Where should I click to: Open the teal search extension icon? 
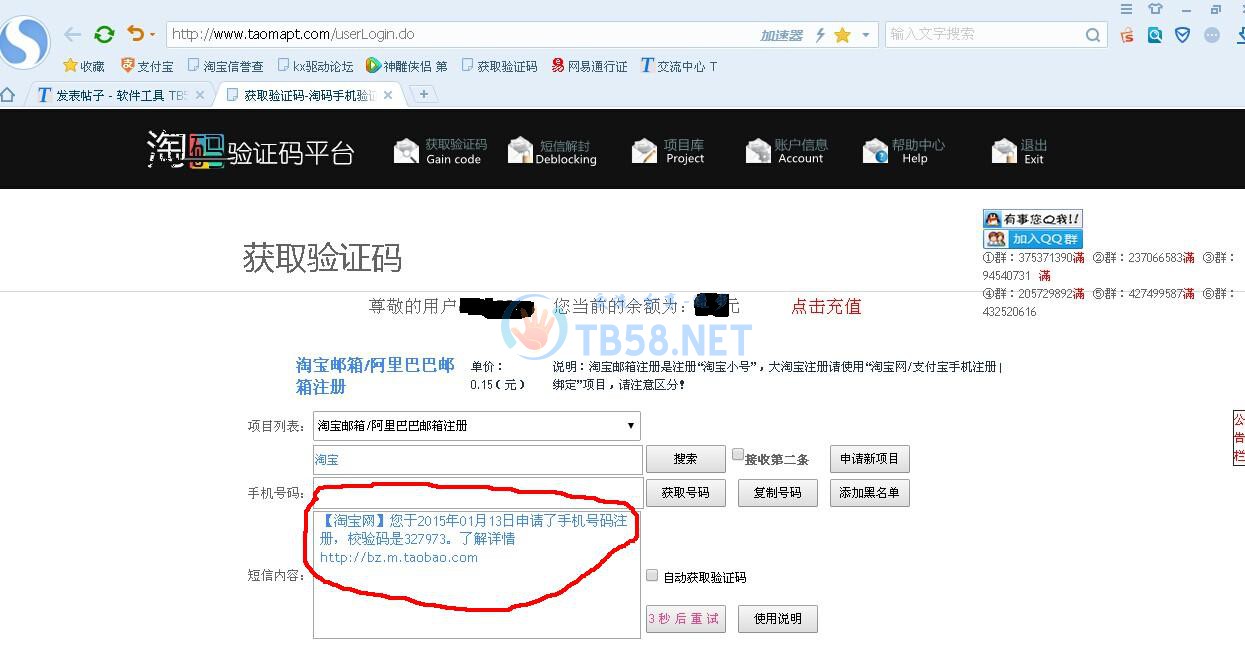click(1155, 35)
